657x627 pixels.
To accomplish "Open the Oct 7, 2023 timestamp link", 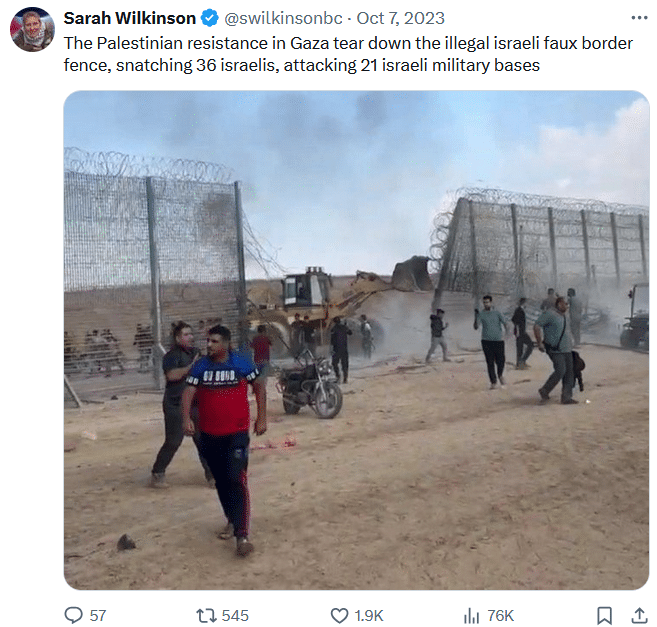I will pos(400,18).
